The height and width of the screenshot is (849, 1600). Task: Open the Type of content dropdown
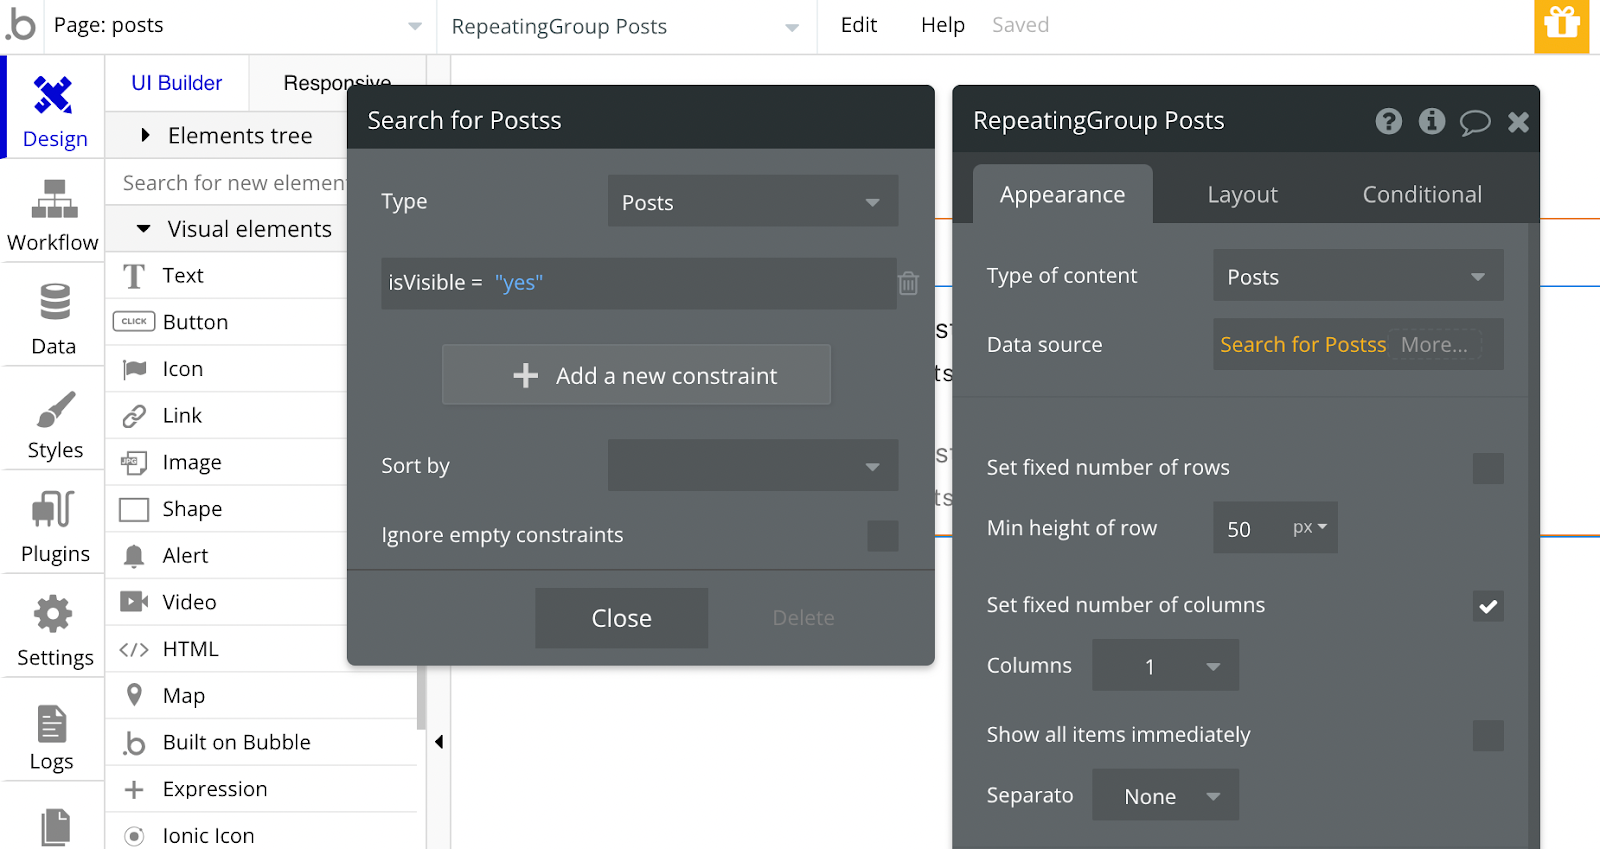tap(1358, 276)
